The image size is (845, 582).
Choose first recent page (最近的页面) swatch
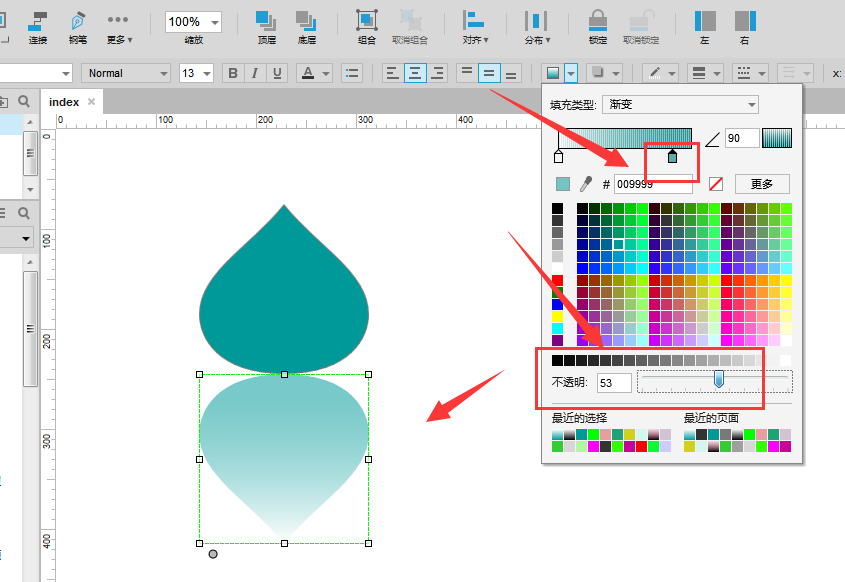pos(689,434)
